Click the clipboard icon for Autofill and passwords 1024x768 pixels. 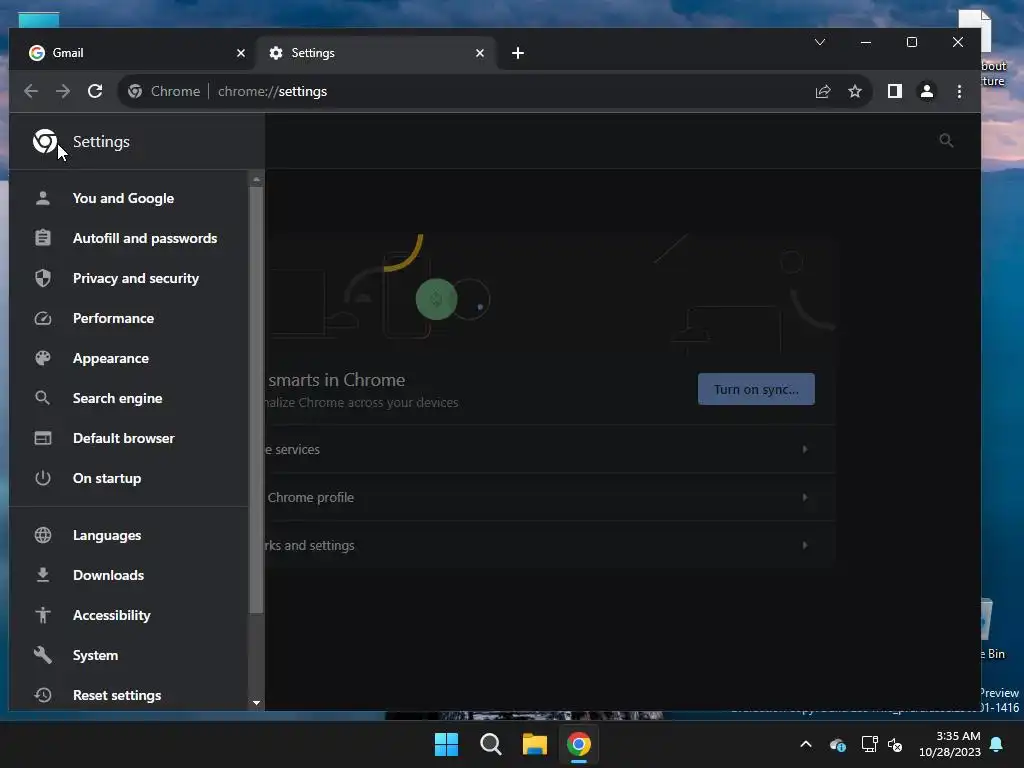42,238
